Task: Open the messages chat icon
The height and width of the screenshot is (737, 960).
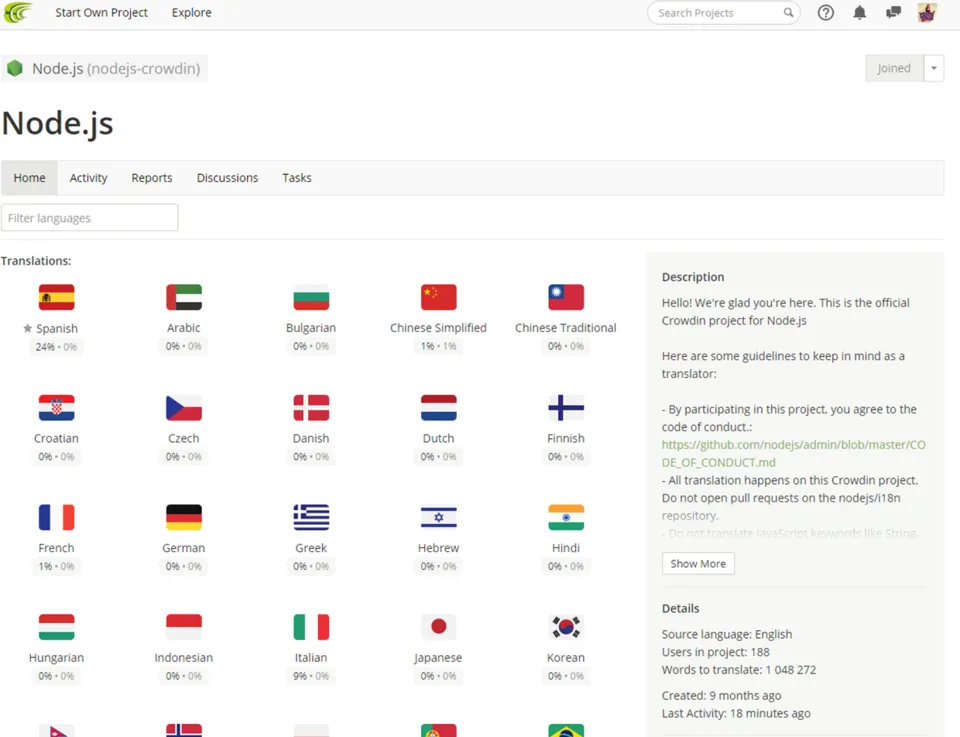Action: pyautogui.click(x=893, y=12)
